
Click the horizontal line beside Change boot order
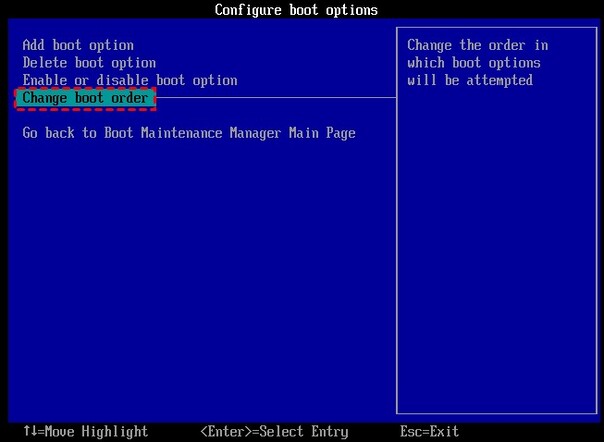click(x=275, y=98)
